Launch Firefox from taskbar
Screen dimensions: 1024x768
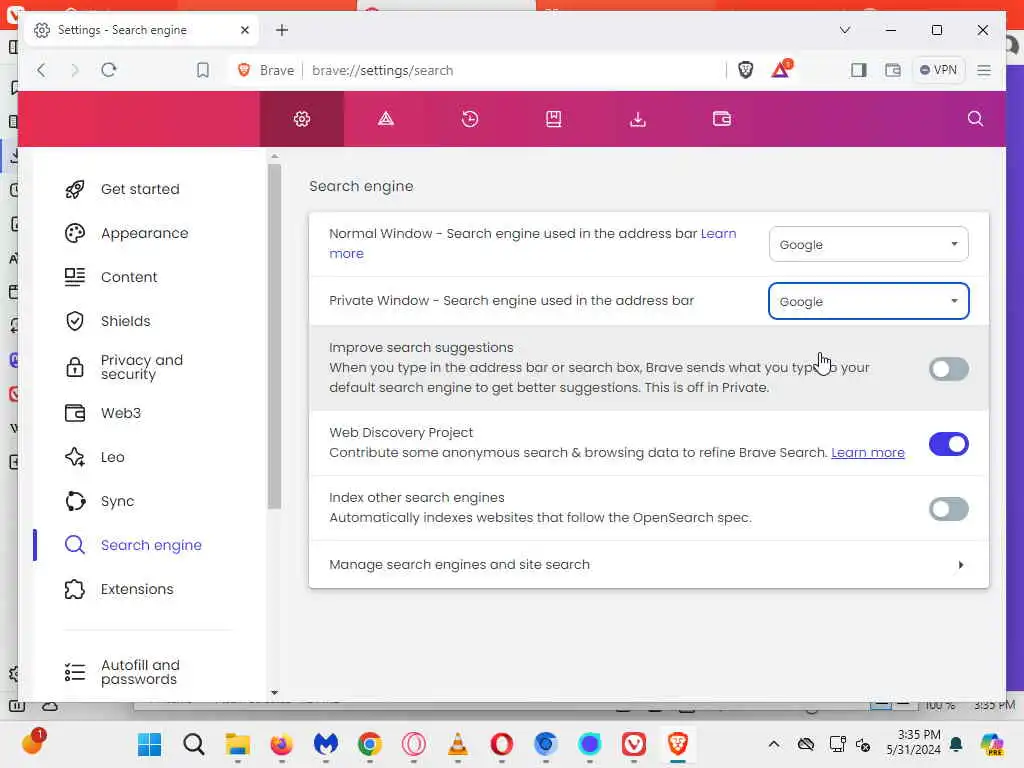[281, 744]
